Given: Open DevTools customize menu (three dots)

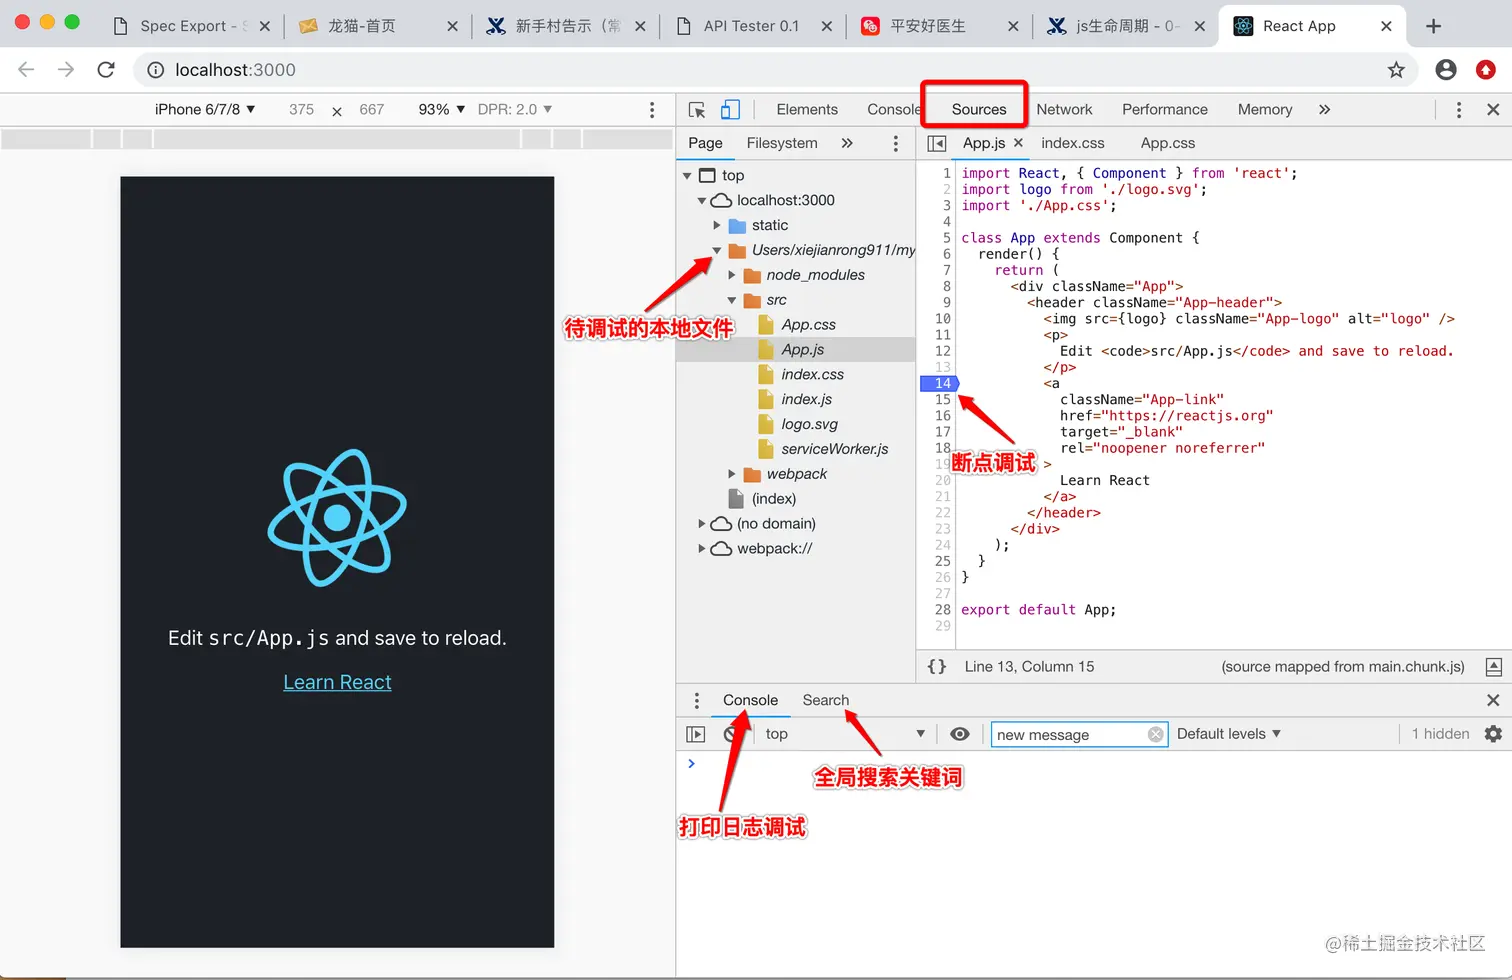Looking at the screenshot, I should coord(1459,109).
